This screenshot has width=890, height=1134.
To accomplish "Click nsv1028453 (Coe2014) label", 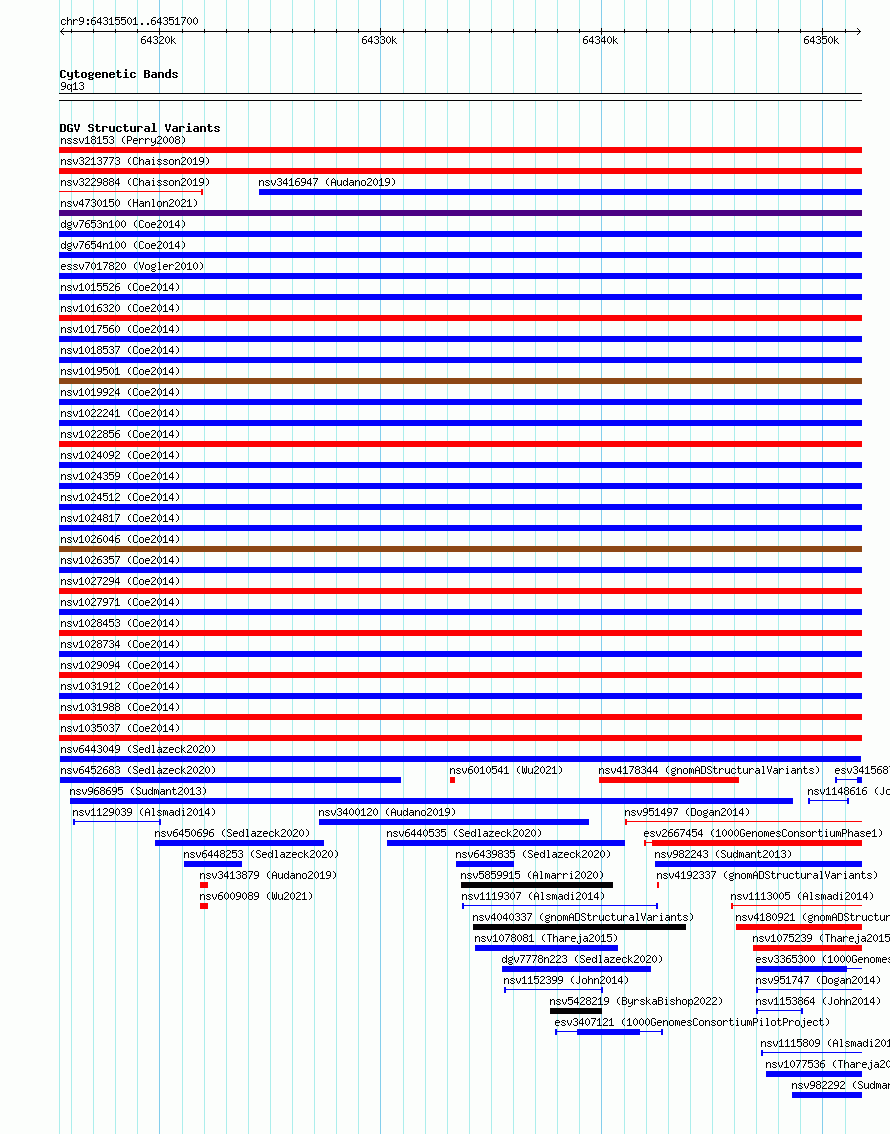I will click(x=120, y=623).
